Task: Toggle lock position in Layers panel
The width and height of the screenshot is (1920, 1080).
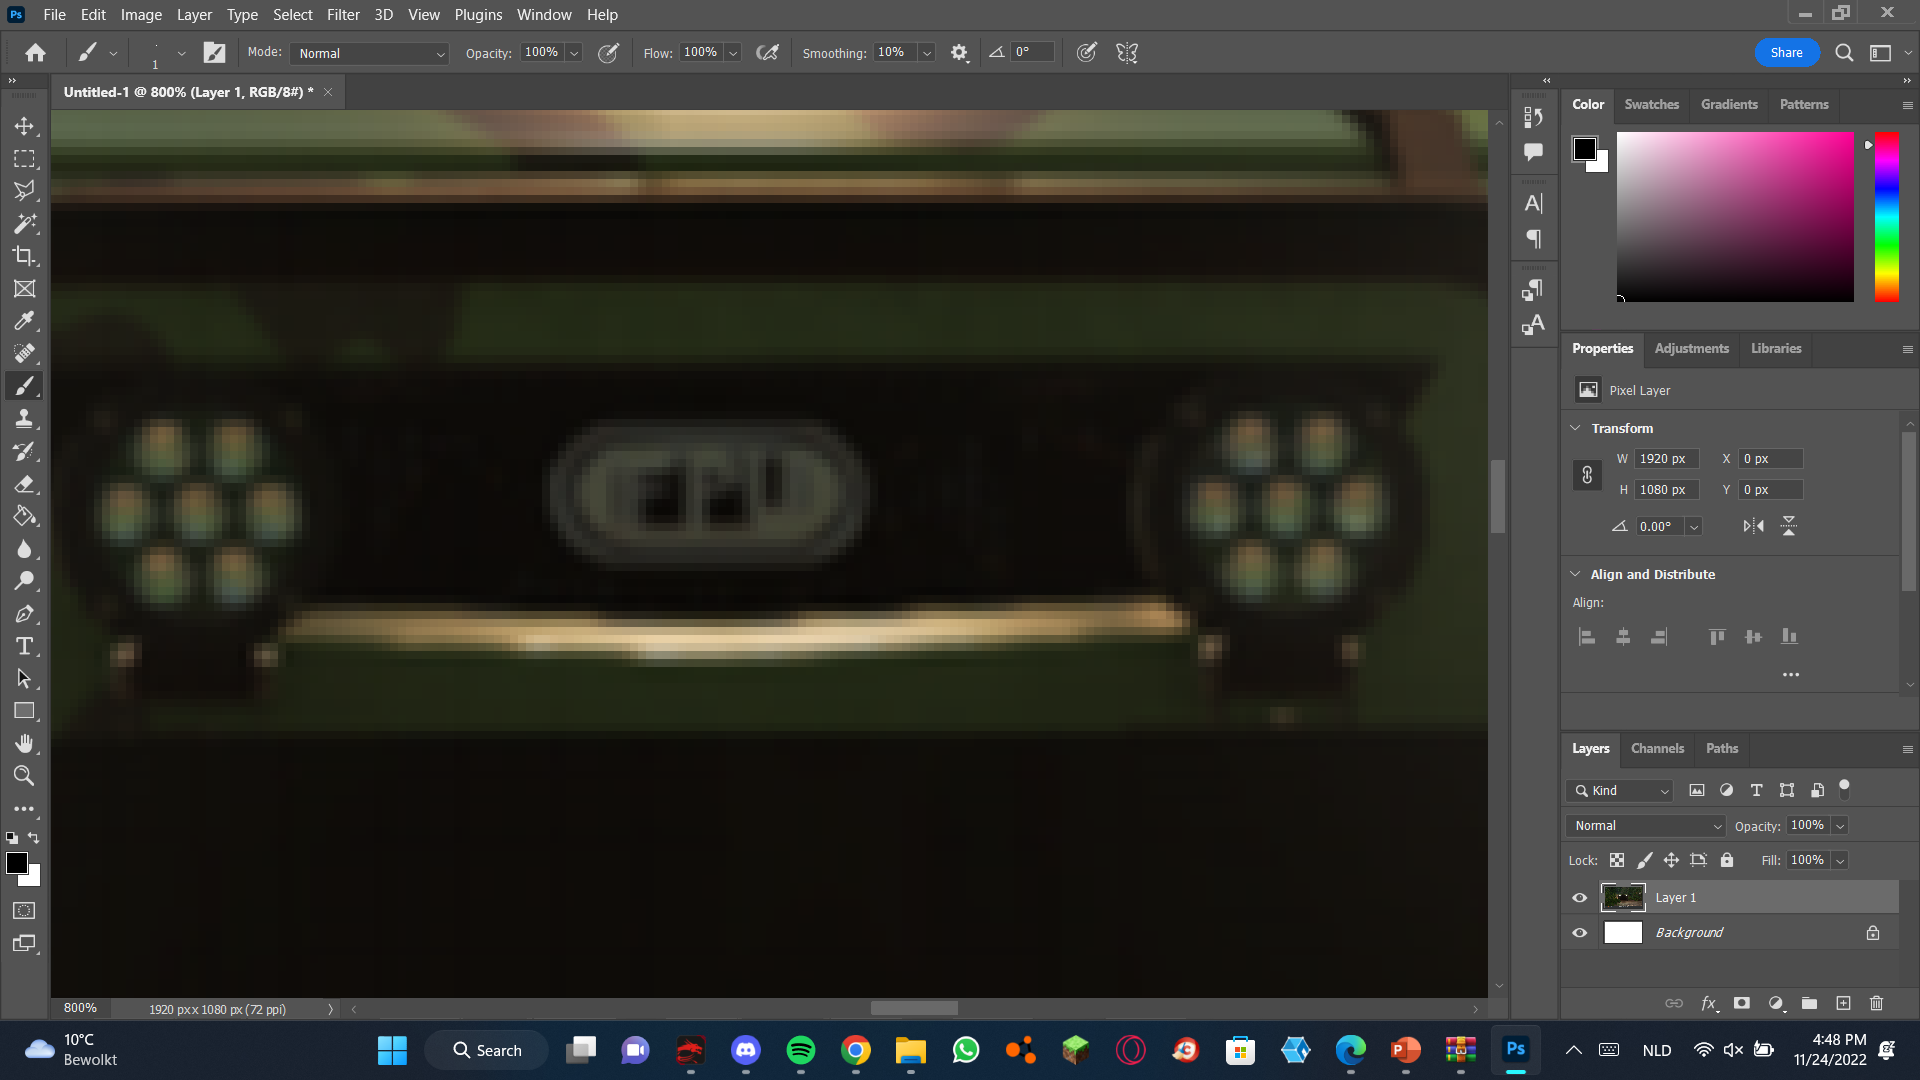Action: pyautogui.click(x=1671, y=860)
